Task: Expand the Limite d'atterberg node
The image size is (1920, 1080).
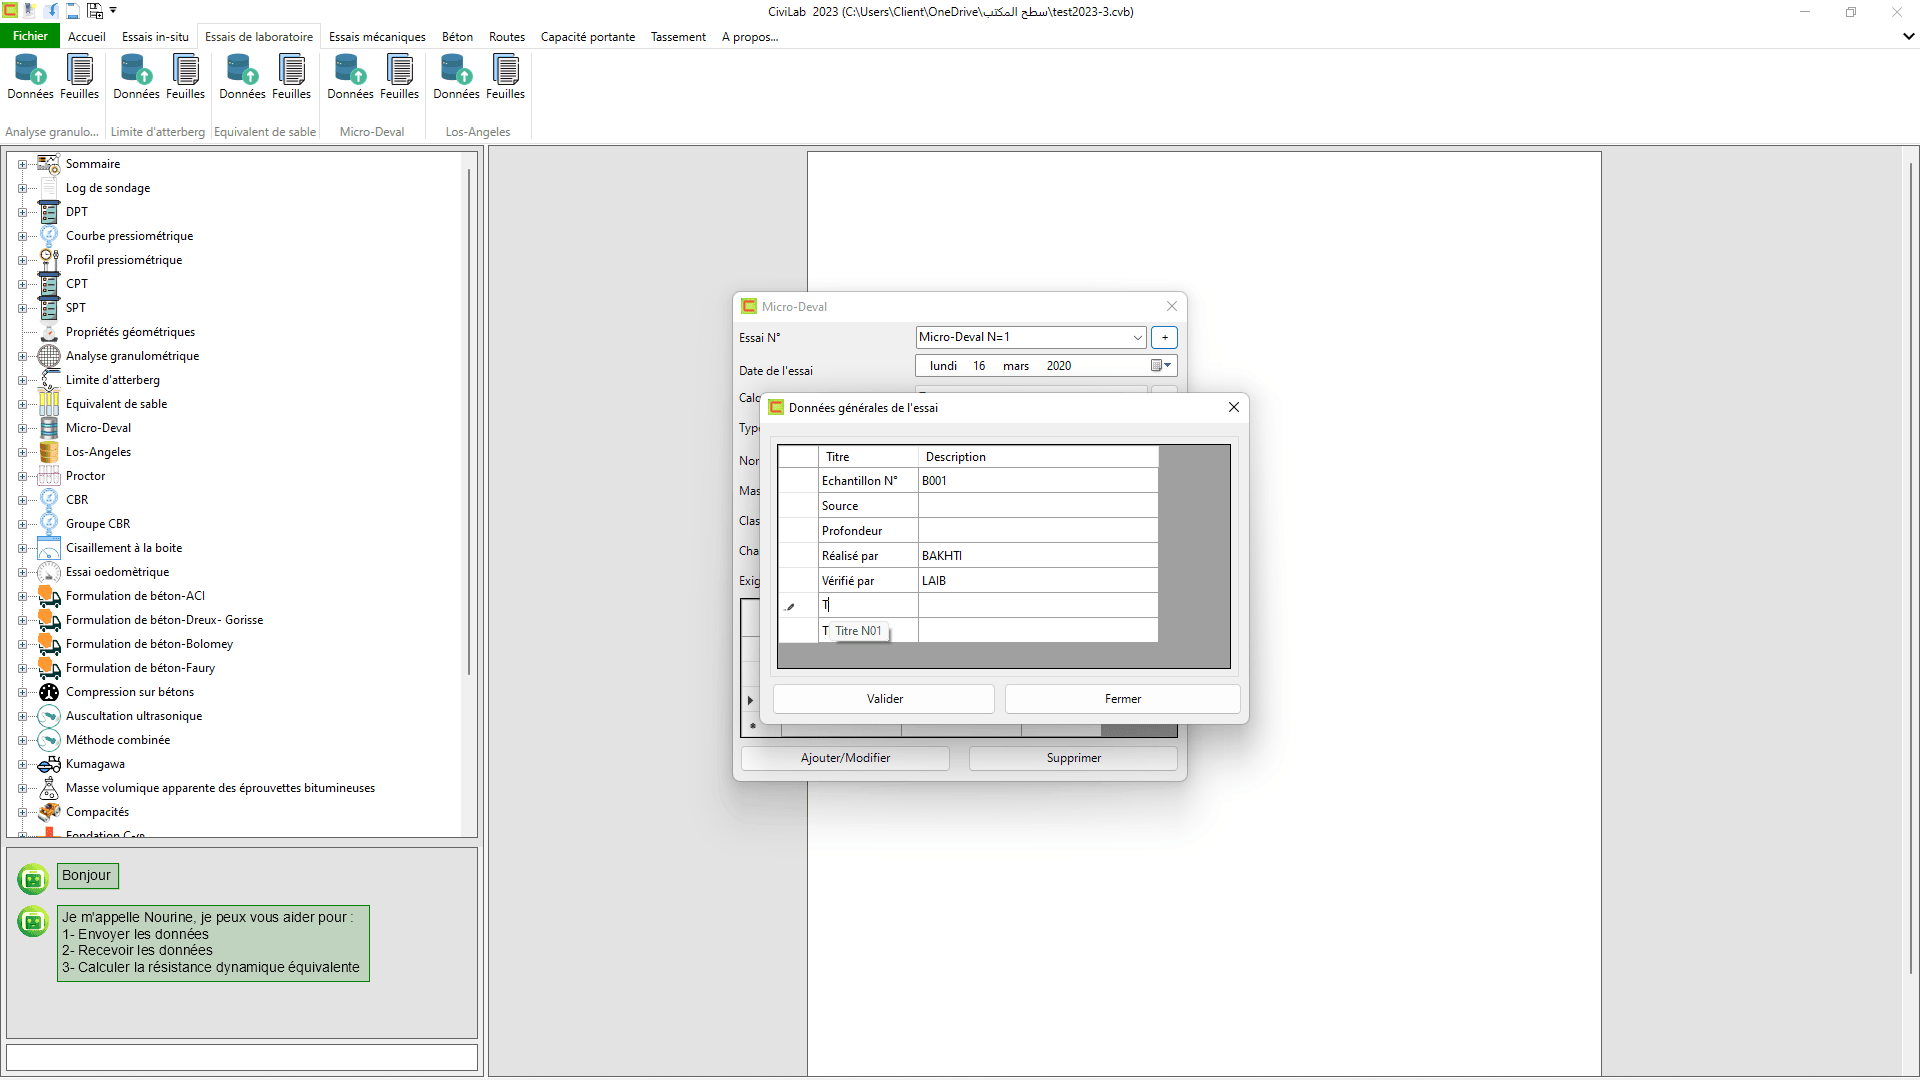Action: pos(22,380)
